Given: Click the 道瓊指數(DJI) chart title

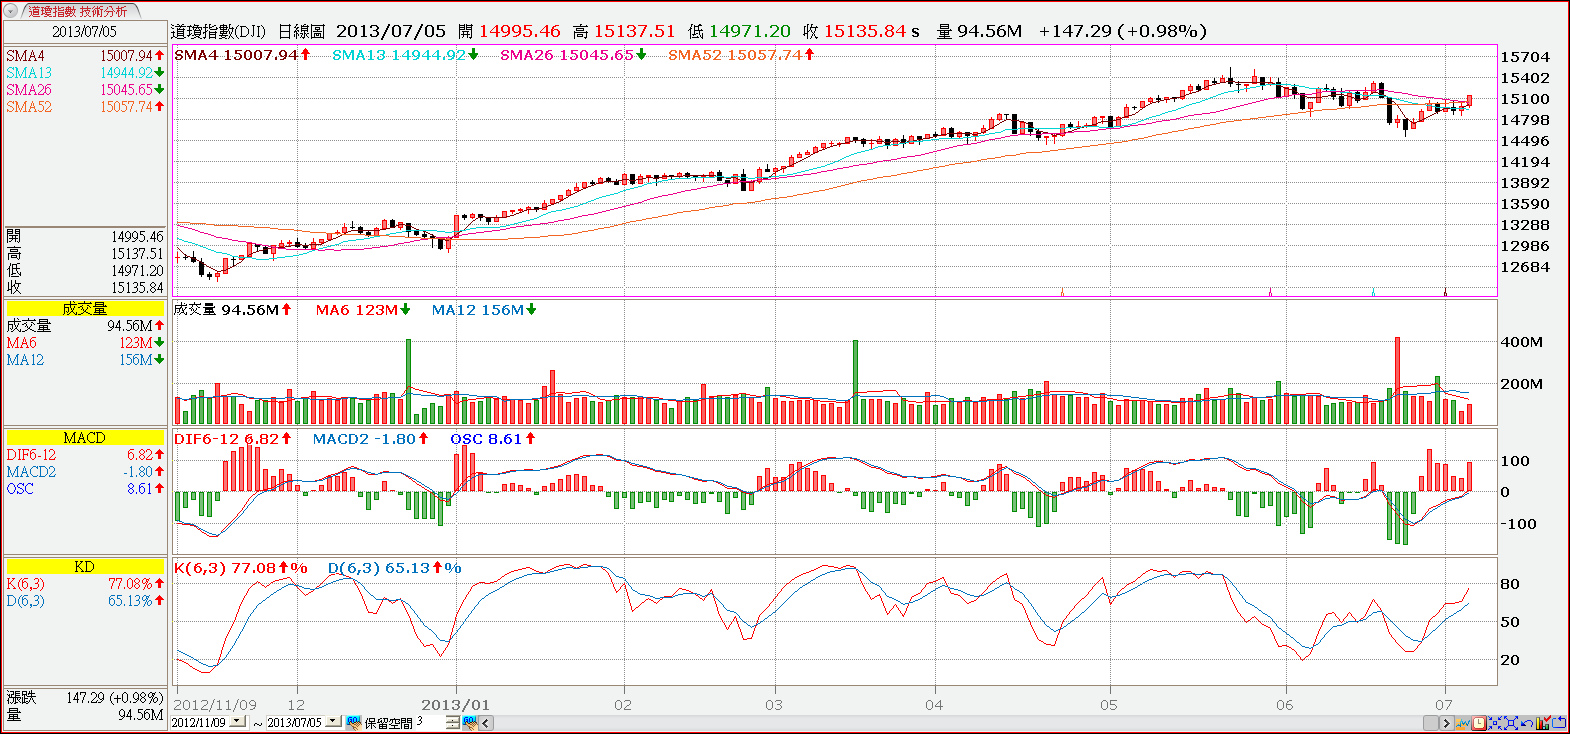Looking at the screenshot, I should 218,32.
